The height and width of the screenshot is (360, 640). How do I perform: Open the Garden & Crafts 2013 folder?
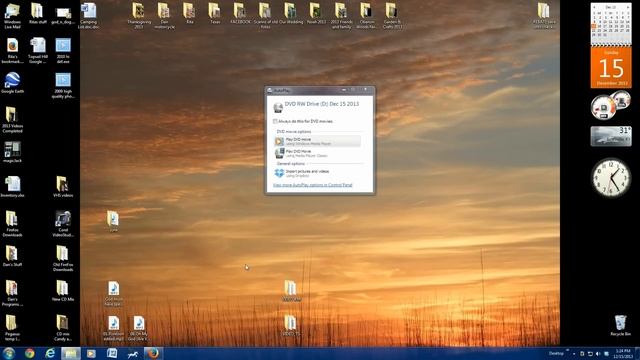(x=392, y=16)
